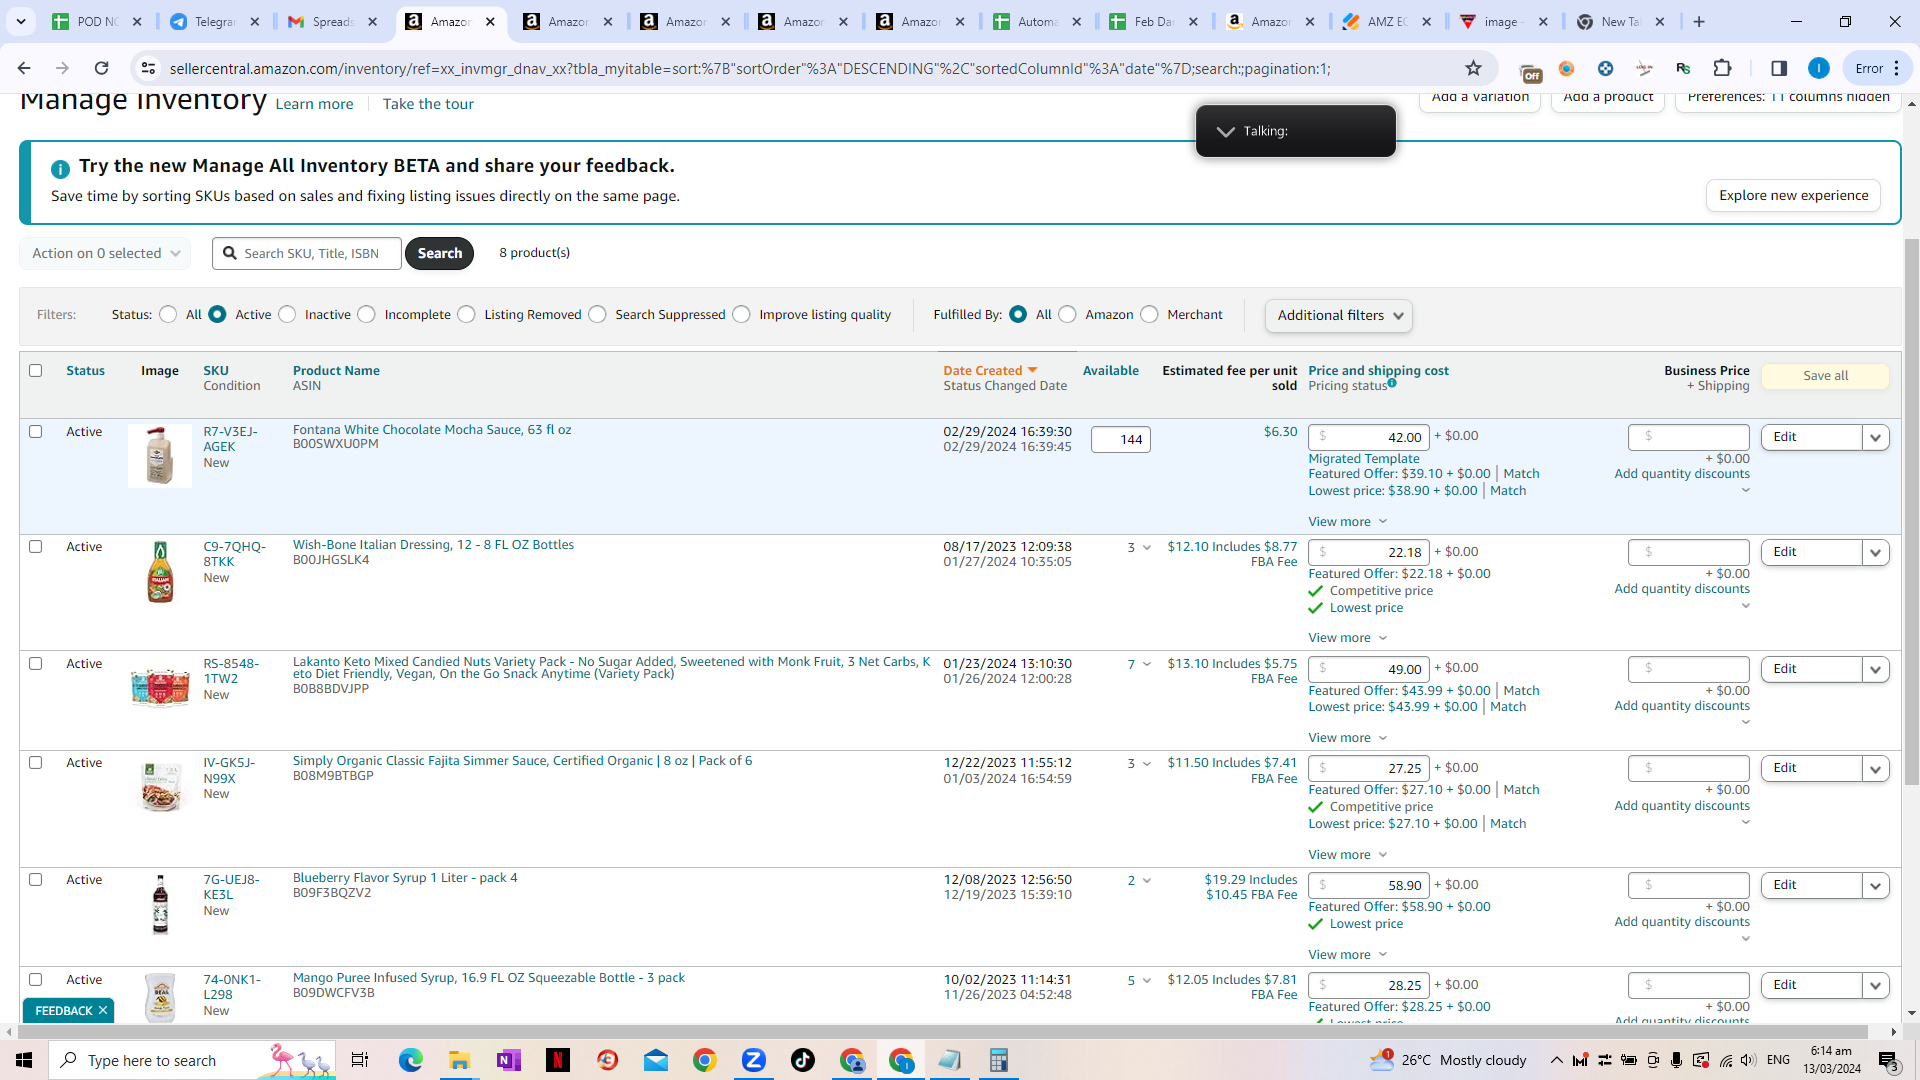
Task: Select the Incomplete status filter
Action: pyautogui.click(x=367, y=314)
